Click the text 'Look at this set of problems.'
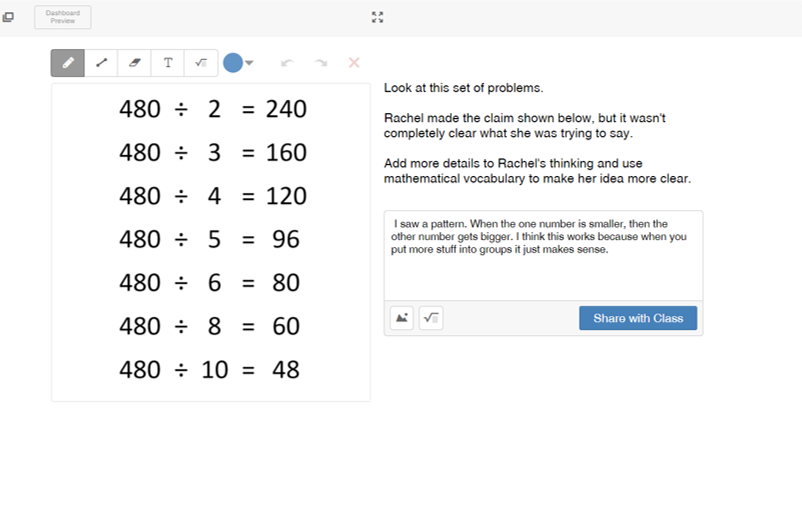Image resolution: width=802 pixels, height=532 pixels. tap(463, 88)
